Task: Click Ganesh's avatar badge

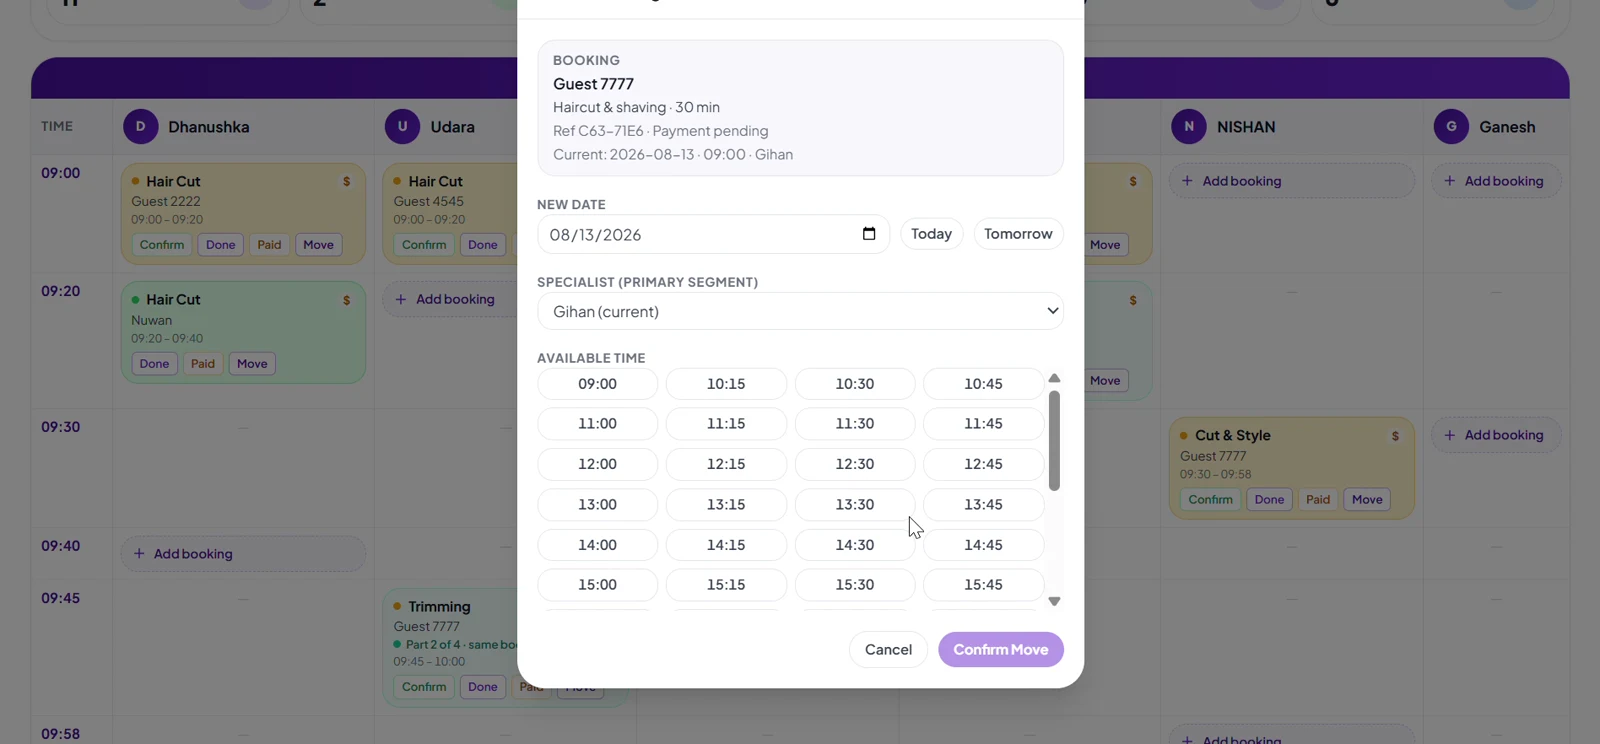Action: coord(1451,127)
